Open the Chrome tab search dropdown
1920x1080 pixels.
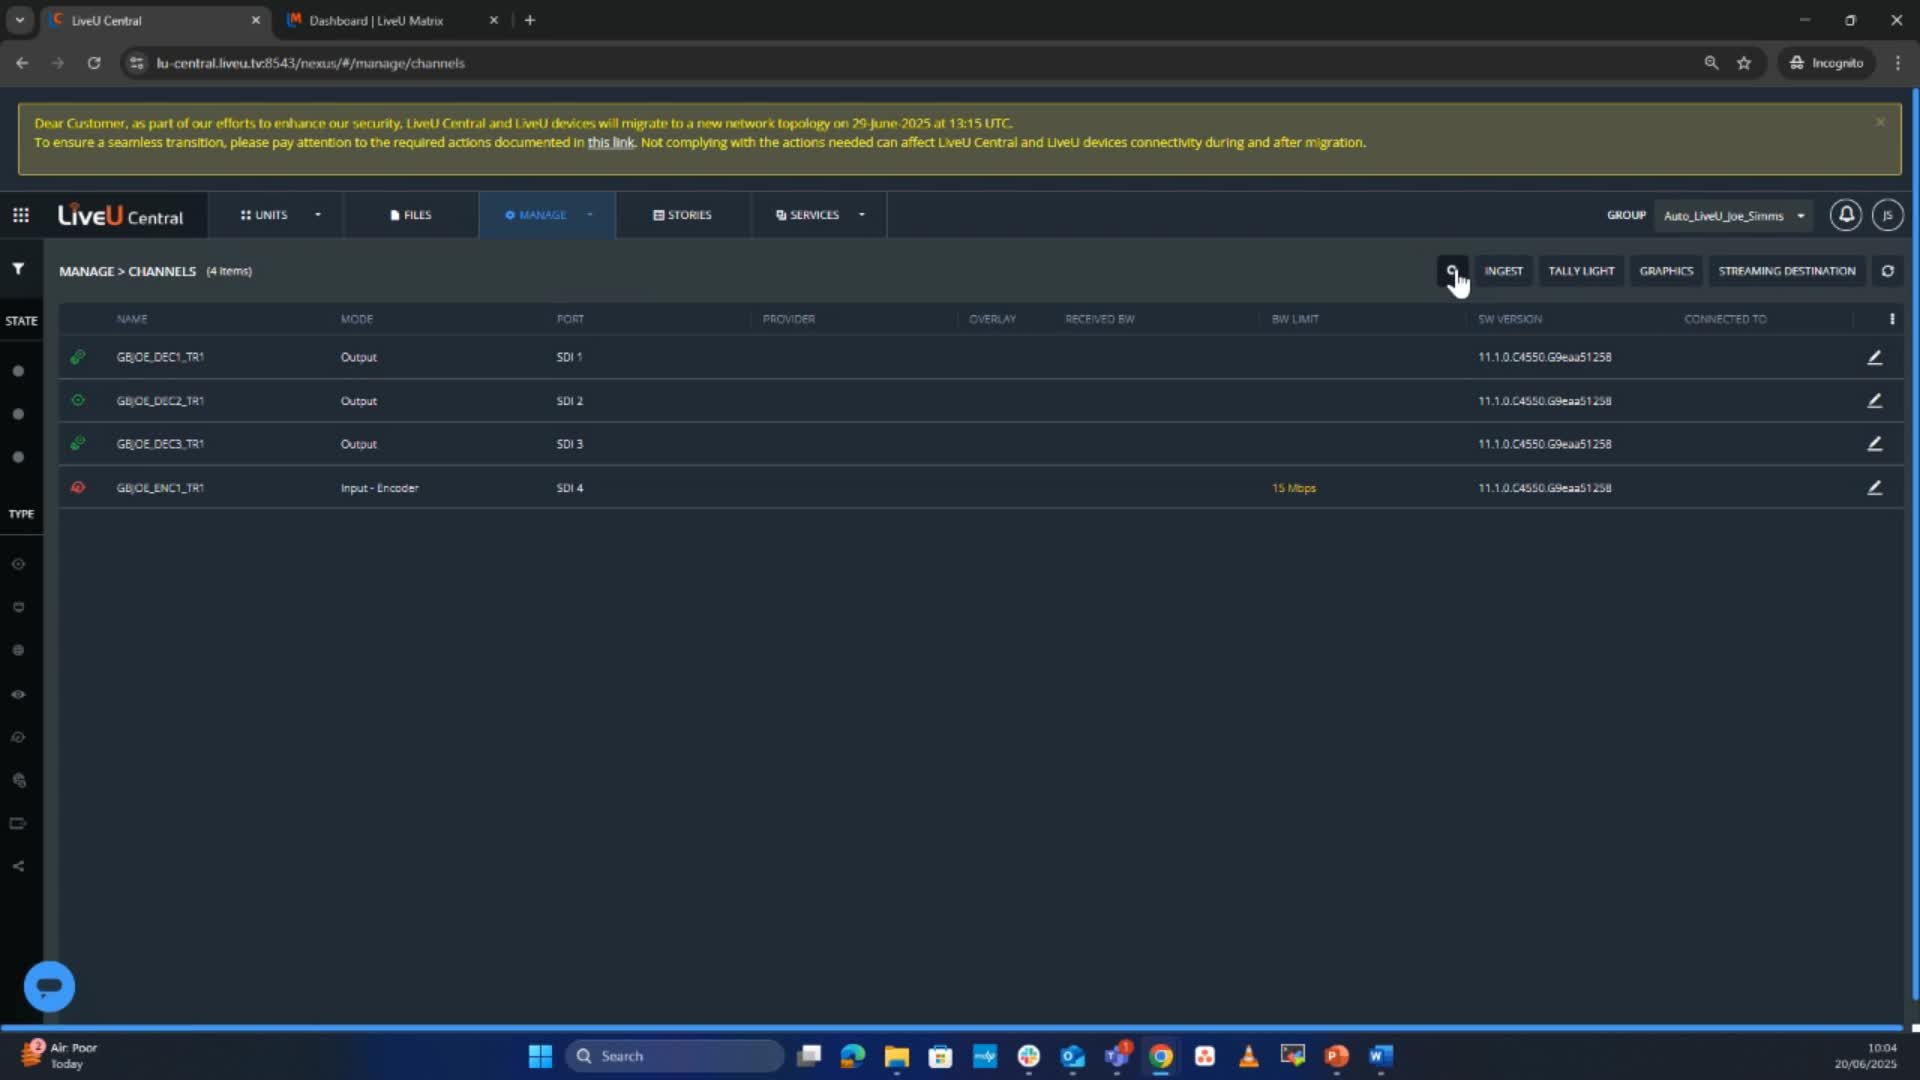(x=19, y=20)
